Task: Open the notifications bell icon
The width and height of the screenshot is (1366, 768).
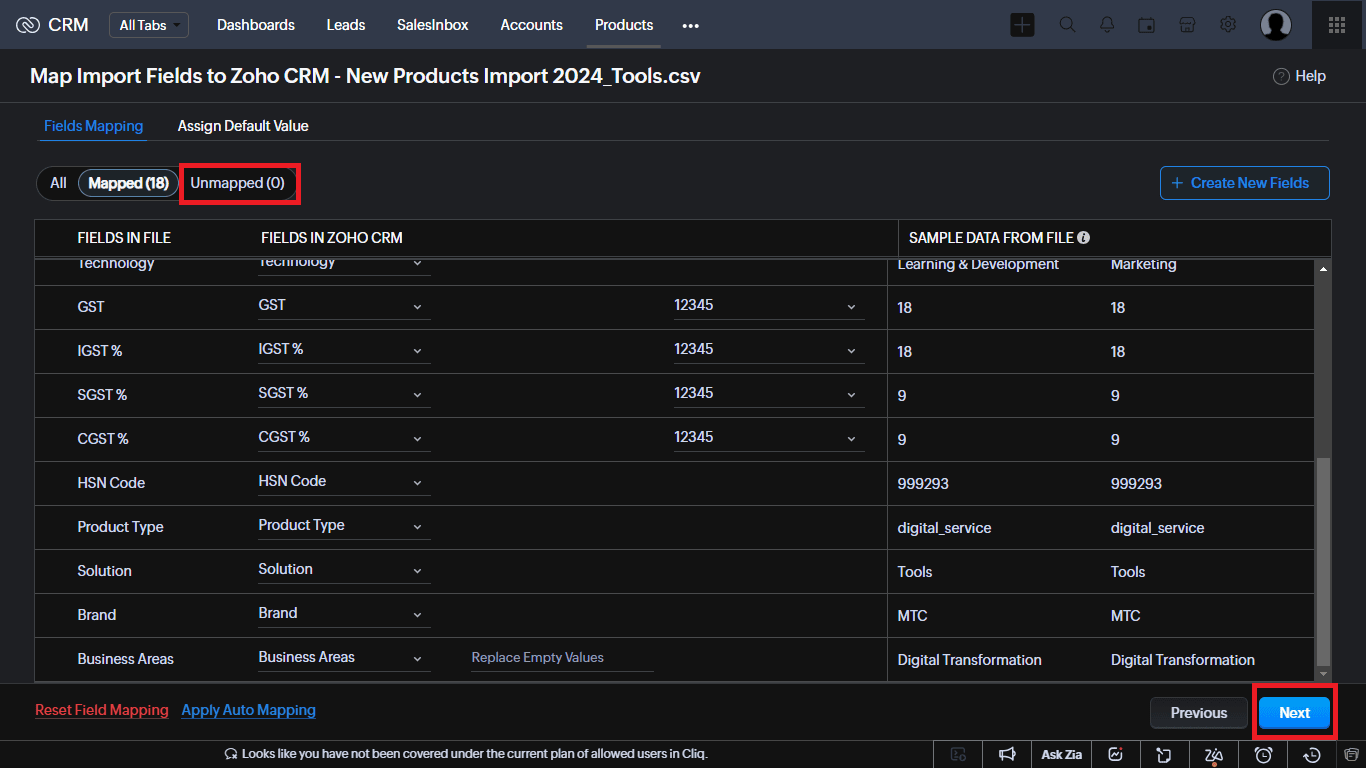Action: pos(1107,25)
